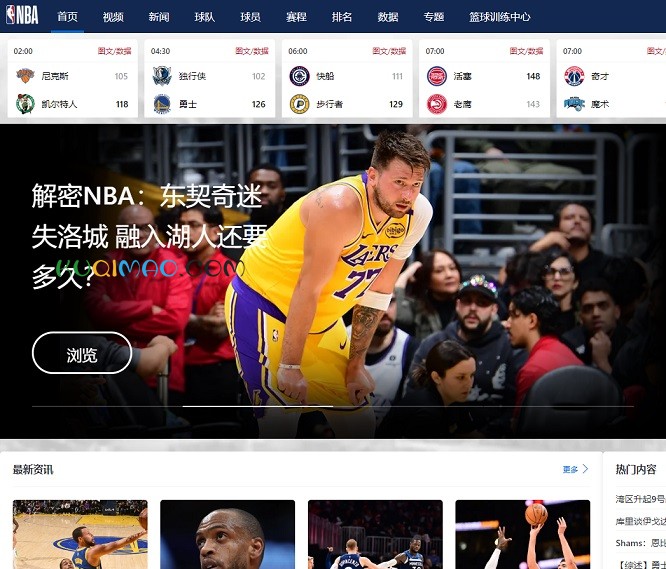Click the 步行者 team name

coord(329,104)
